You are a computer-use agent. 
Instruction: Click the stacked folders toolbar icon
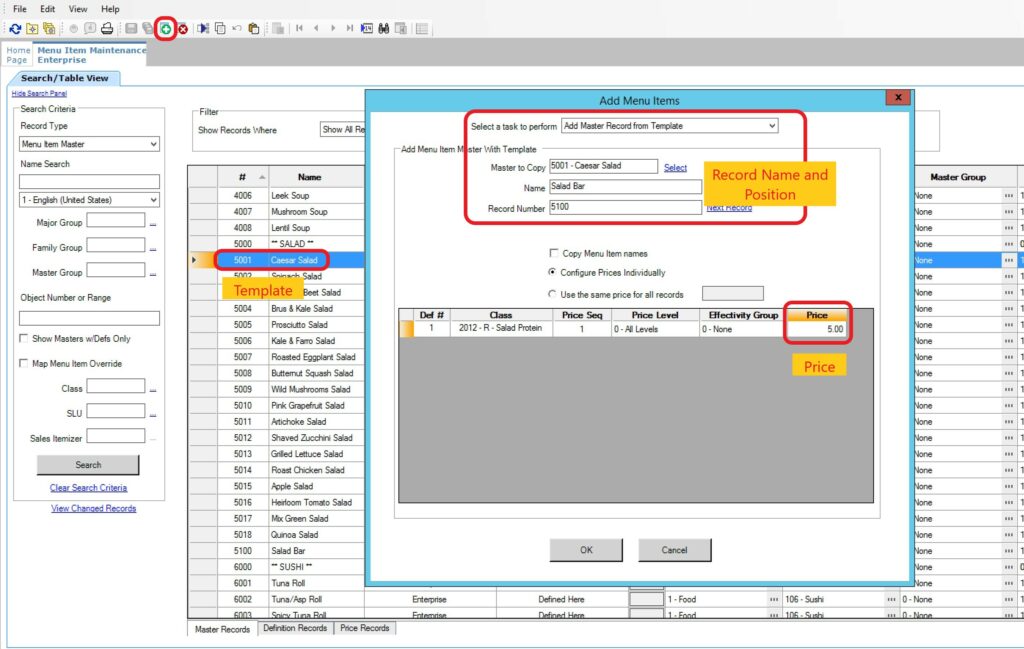tap(49, 29)
